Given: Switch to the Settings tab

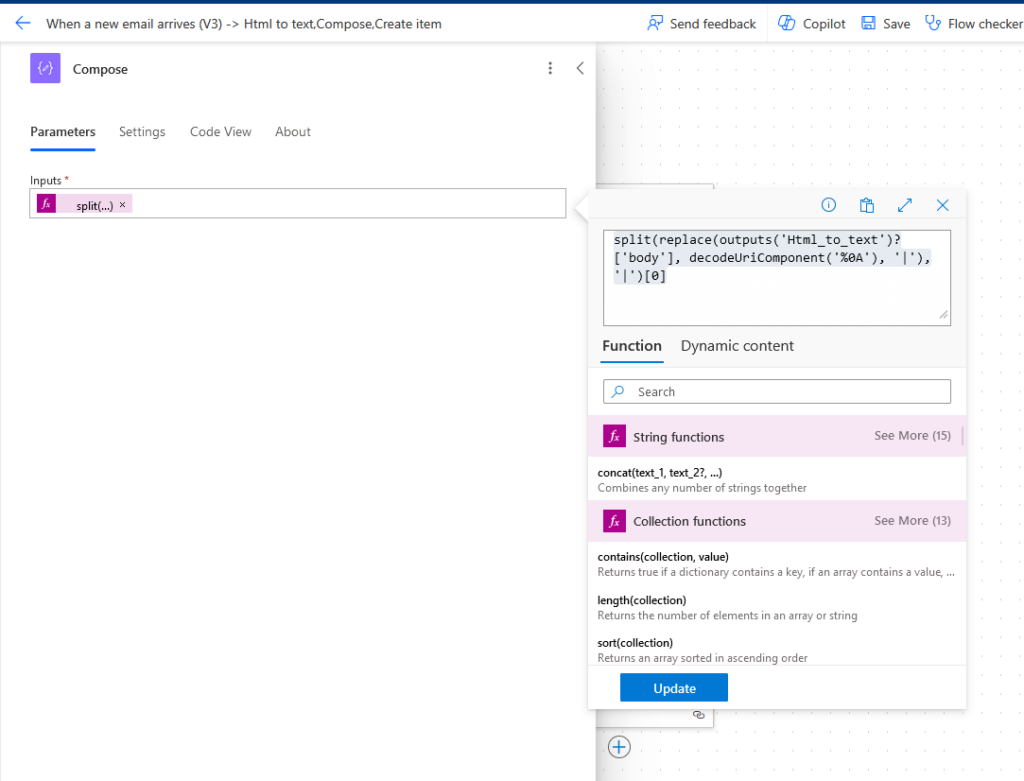Looking at the screenshot, I should [142, 132].
